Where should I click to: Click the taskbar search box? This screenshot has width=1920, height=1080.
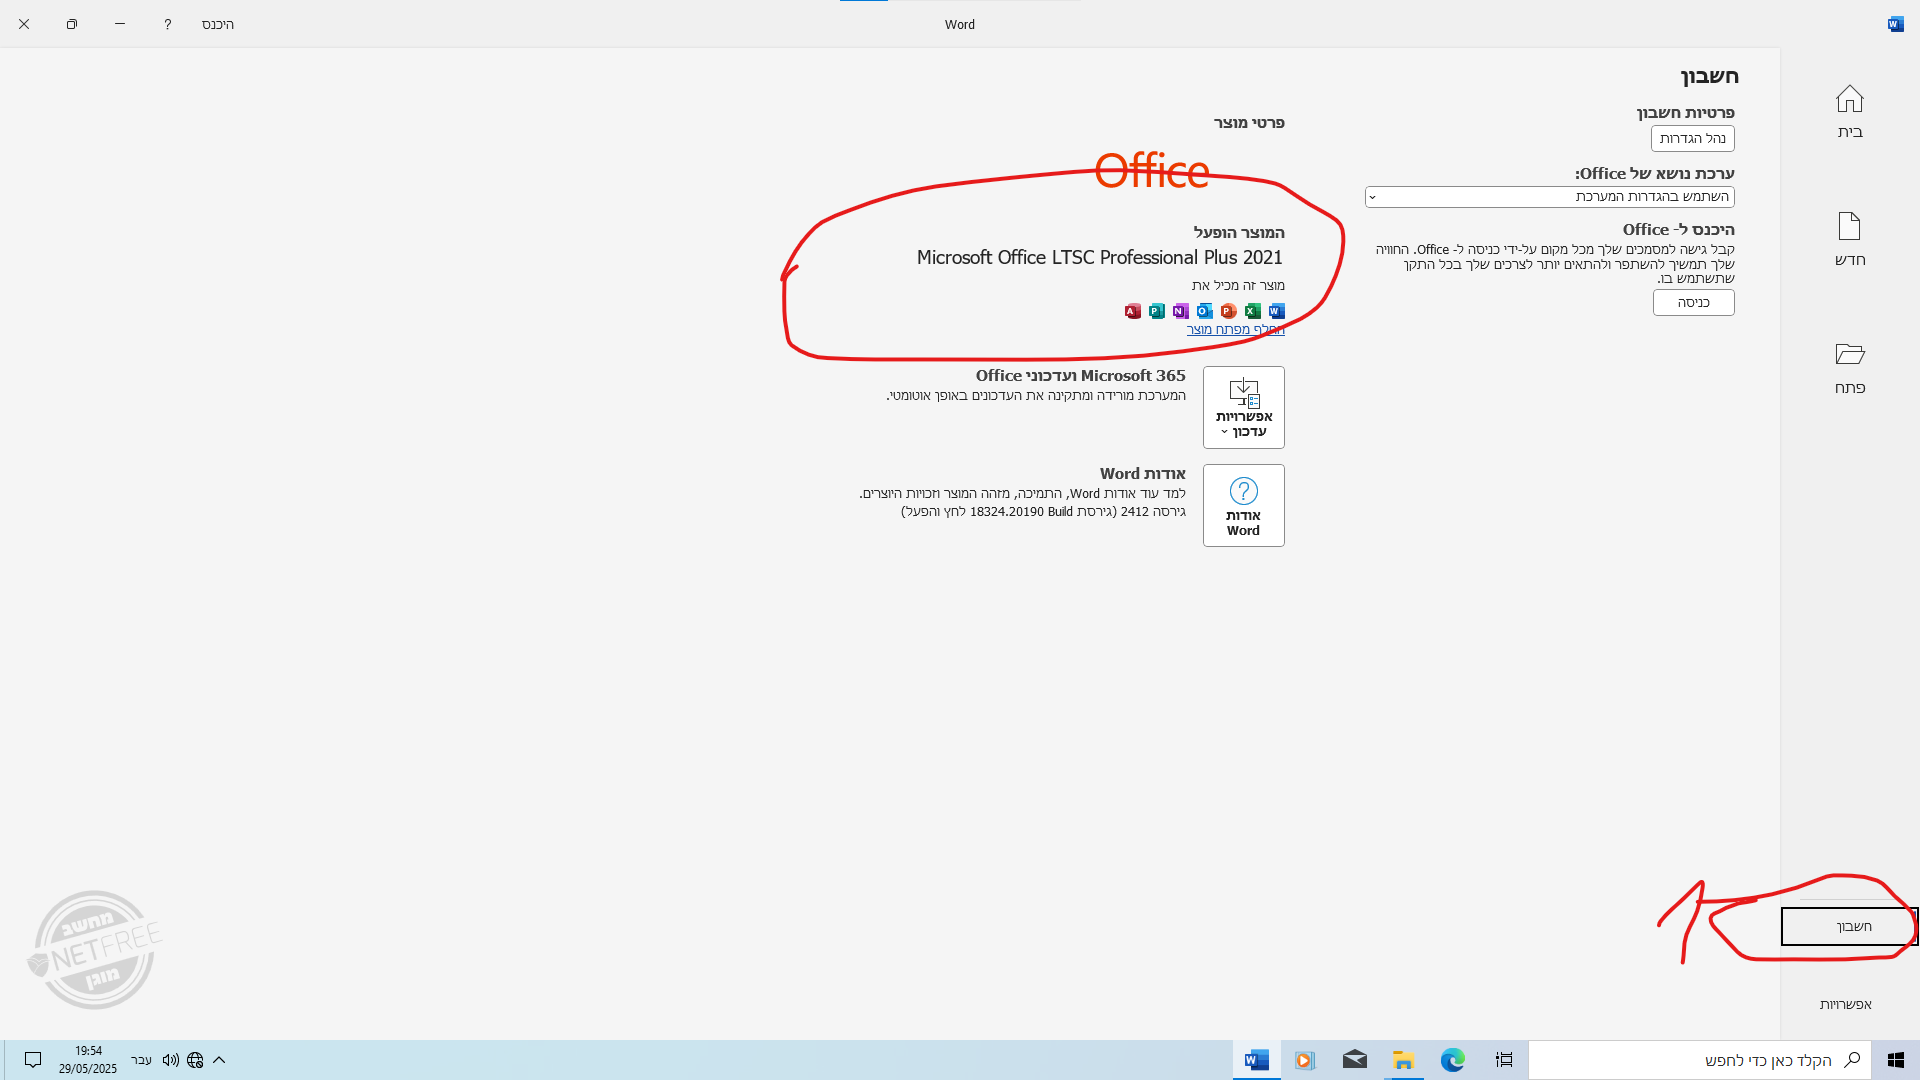[1700, 1060]
